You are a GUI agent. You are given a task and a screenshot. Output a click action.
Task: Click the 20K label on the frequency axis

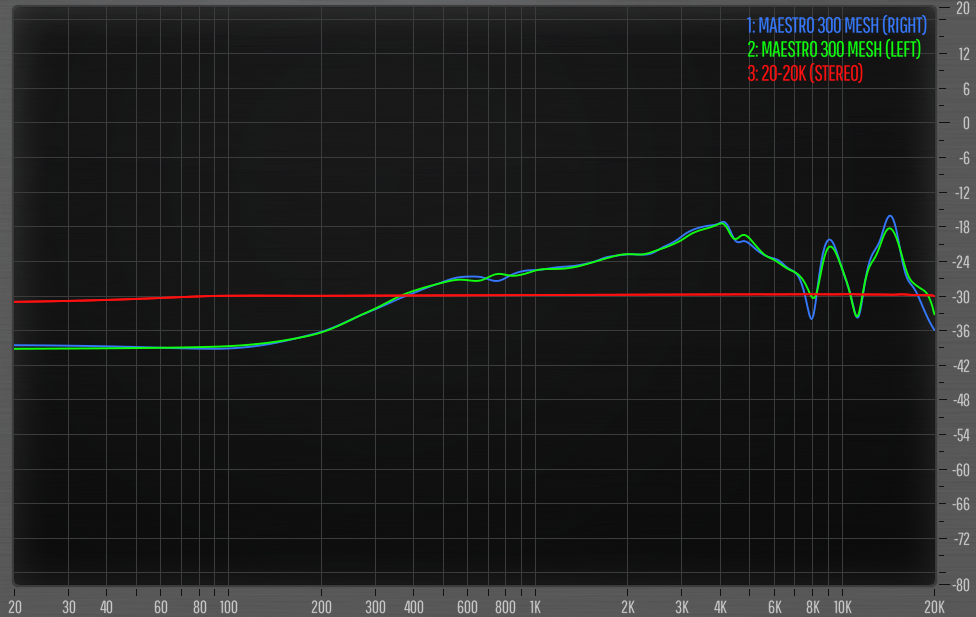click(934, 607)
